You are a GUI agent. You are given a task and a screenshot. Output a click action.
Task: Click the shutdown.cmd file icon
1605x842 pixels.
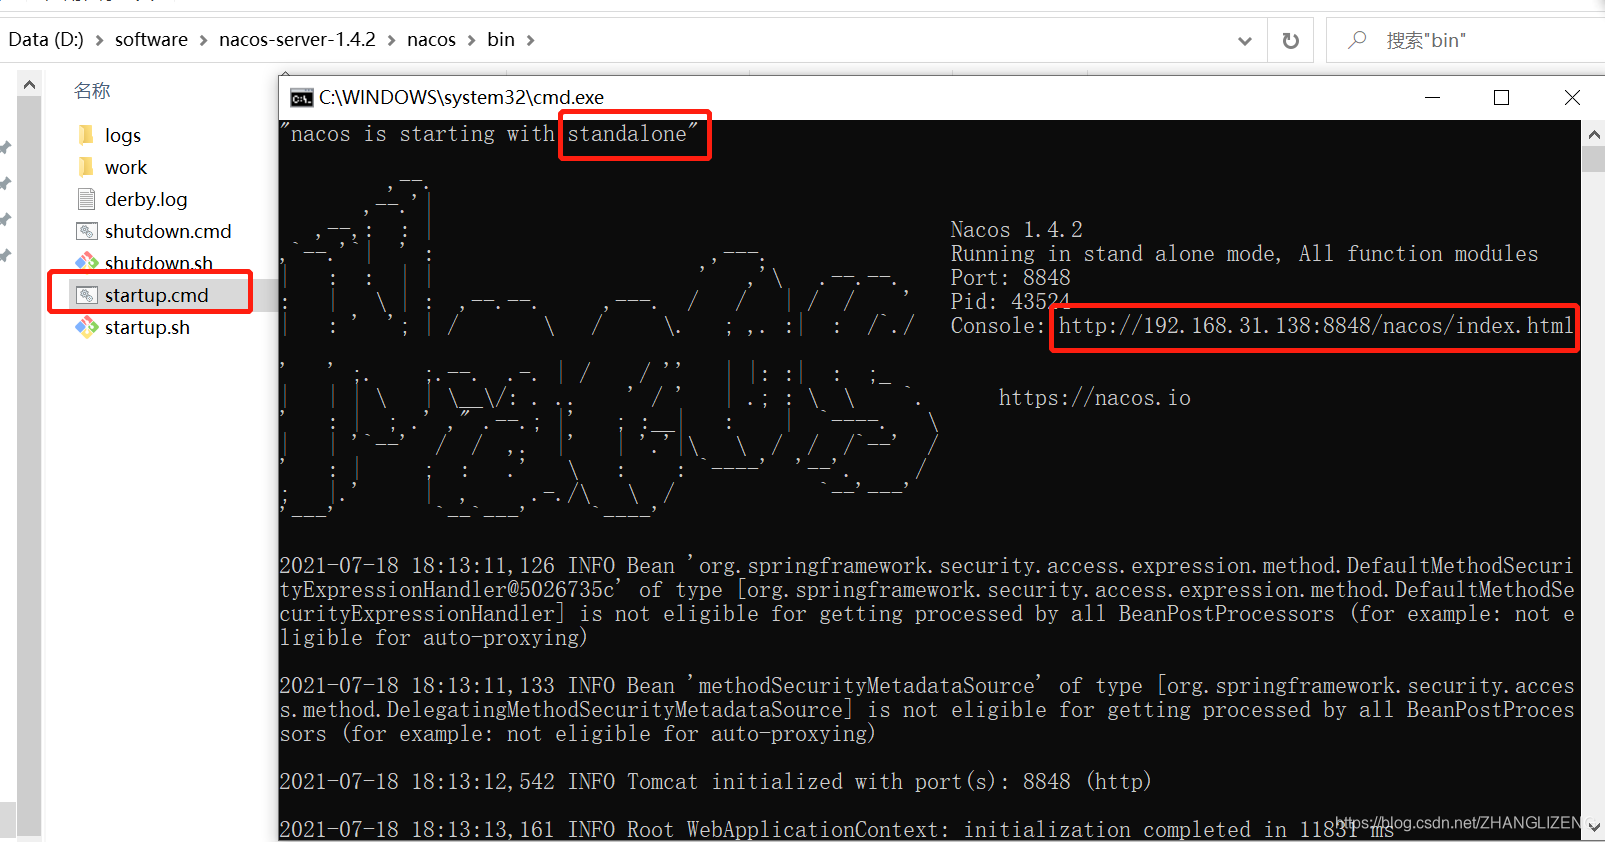(87, 231)
